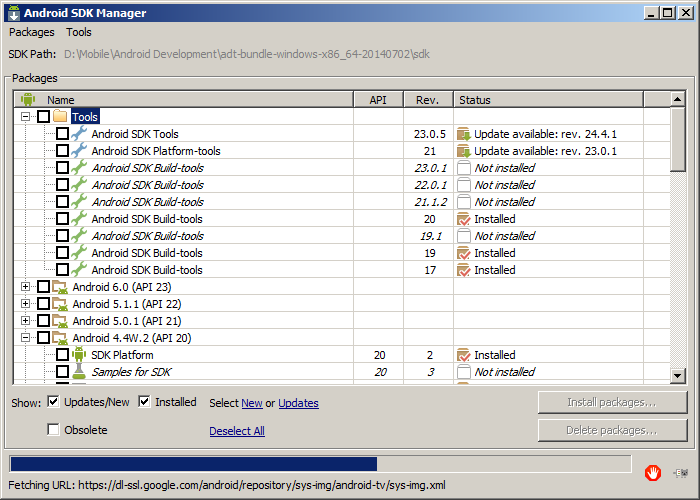
Task: Click the Install packages button
Action: point(612,402)
